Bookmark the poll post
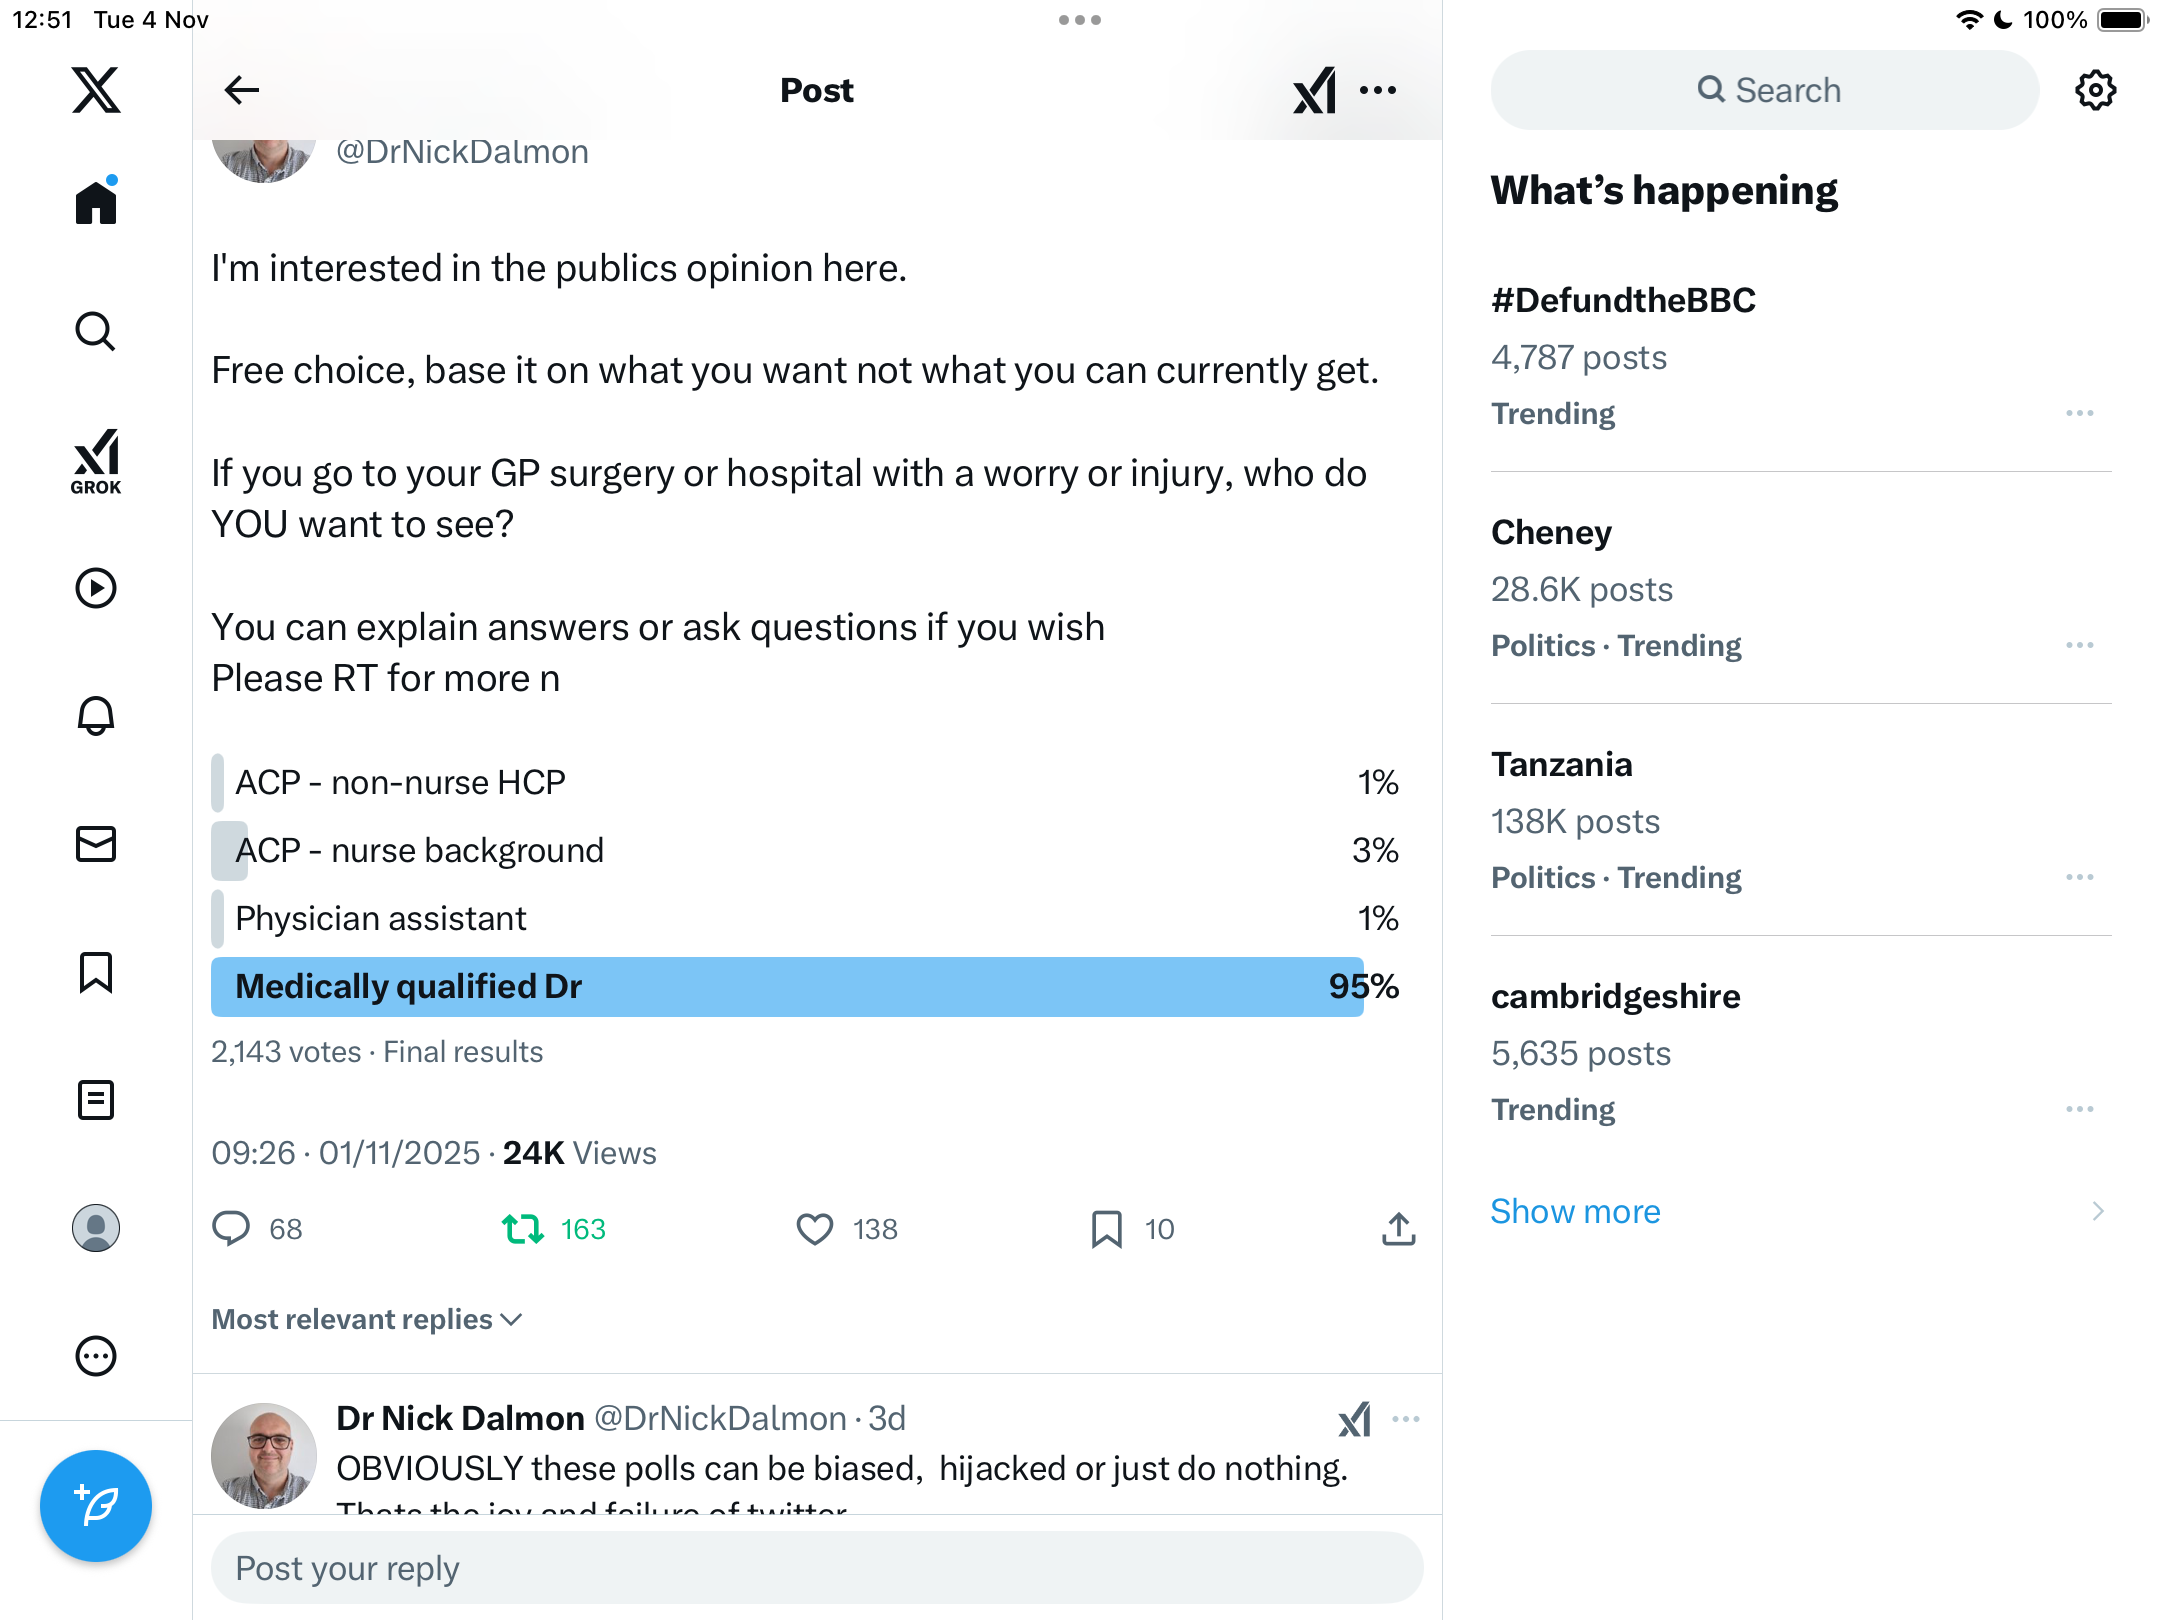 coord(1106,1229)
